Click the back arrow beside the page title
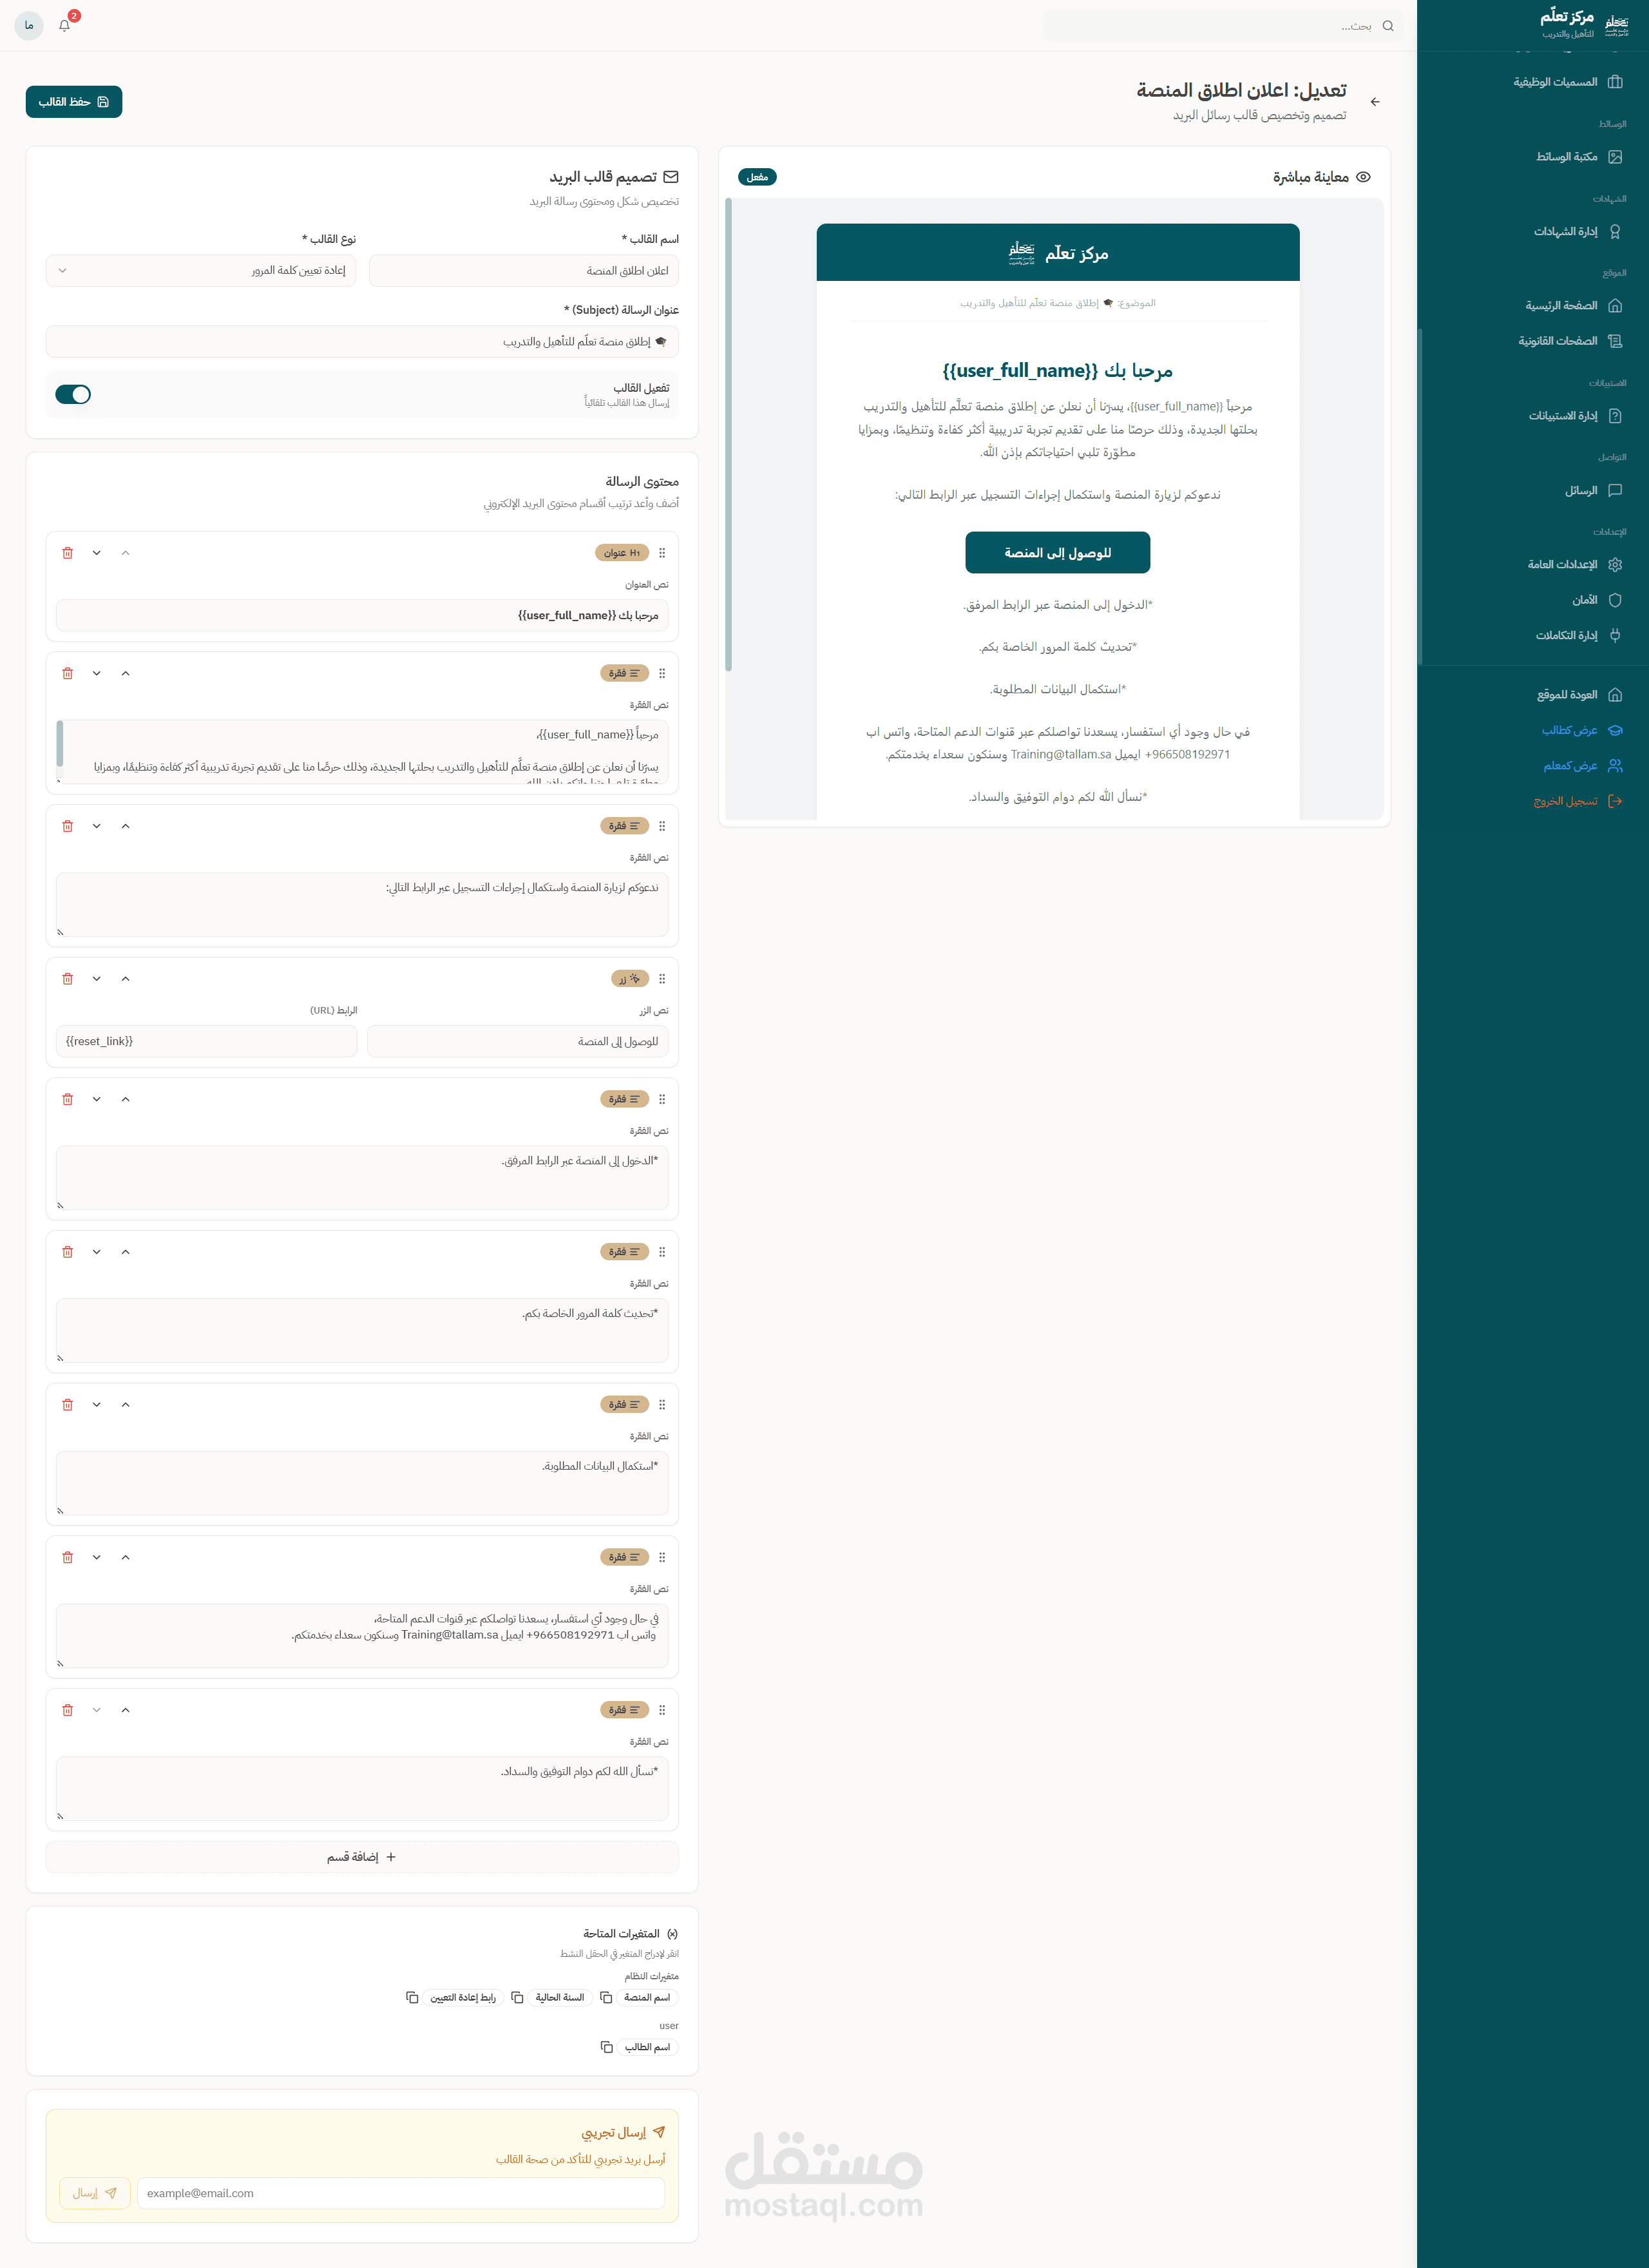 pyautogui.click(x=1374, y=102)
